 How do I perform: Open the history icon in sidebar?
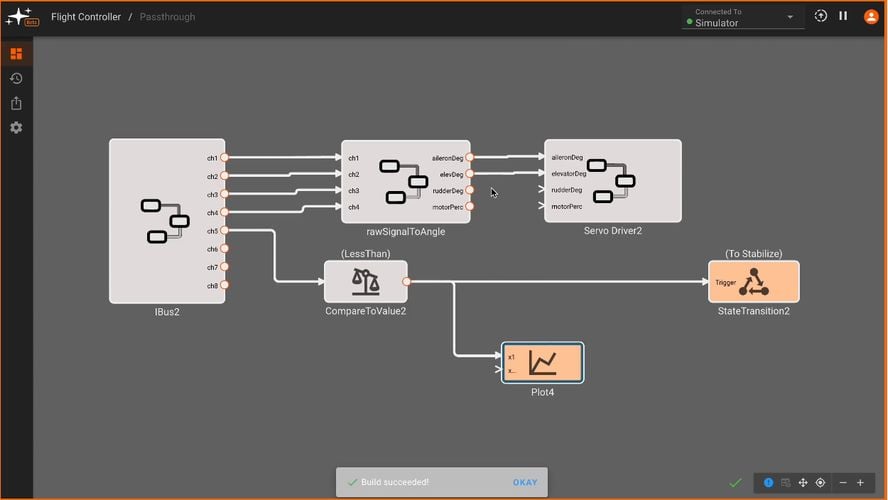pos(16,78)
